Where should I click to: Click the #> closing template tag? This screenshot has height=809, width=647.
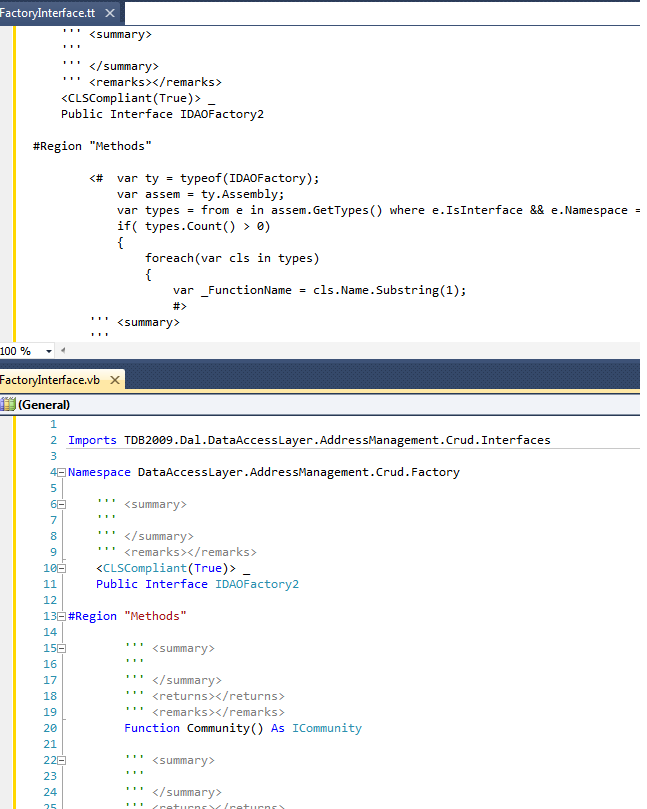[180, 306]
